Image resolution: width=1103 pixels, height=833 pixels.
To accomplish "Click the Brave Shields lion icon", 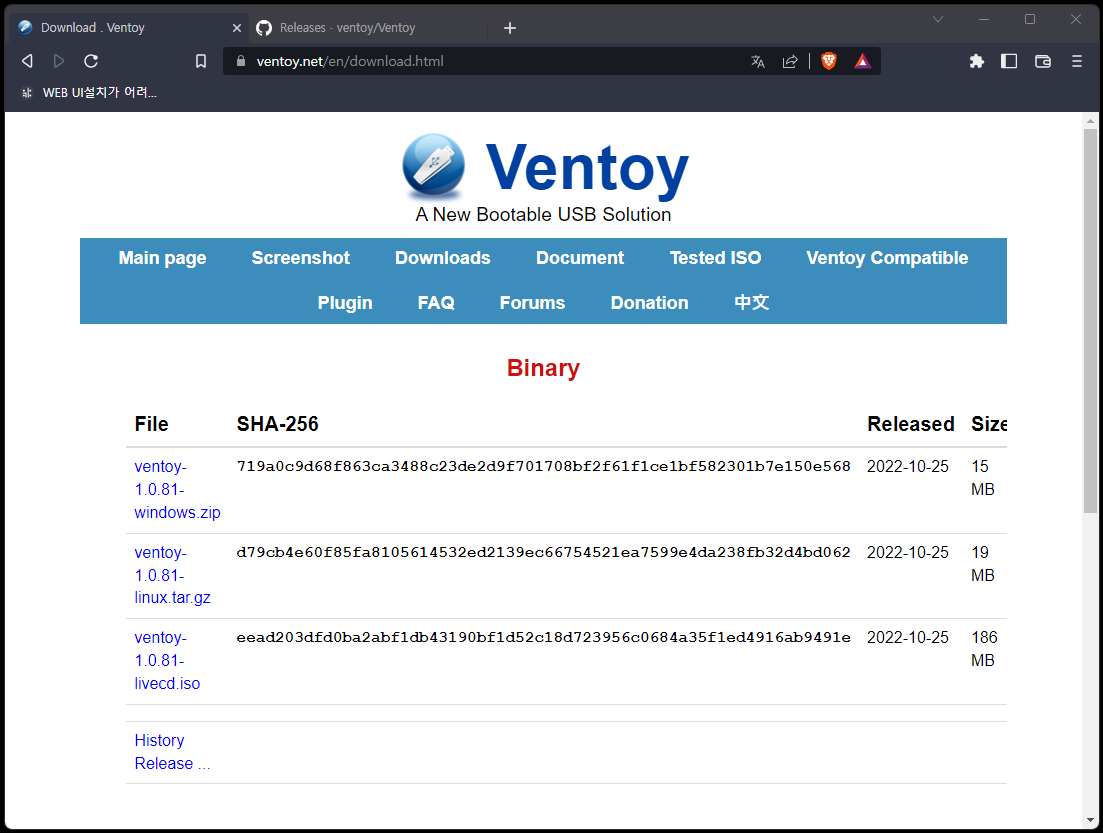I will [829, 61].
